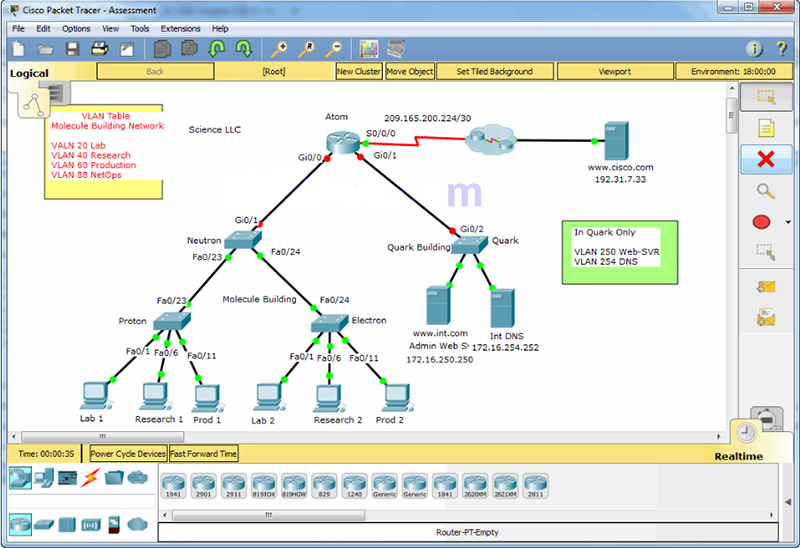Image resolution: width=800 pixels, height=548 pixels.
Task: Switch to Realtime mode tab
Action: [738, 456]
